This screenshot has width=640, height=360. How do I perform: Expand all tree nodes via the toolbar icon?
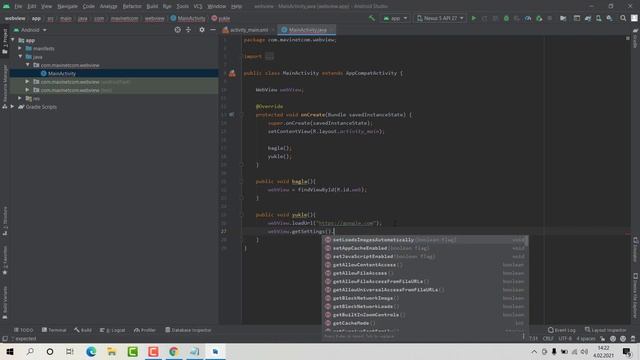[188, 30]
